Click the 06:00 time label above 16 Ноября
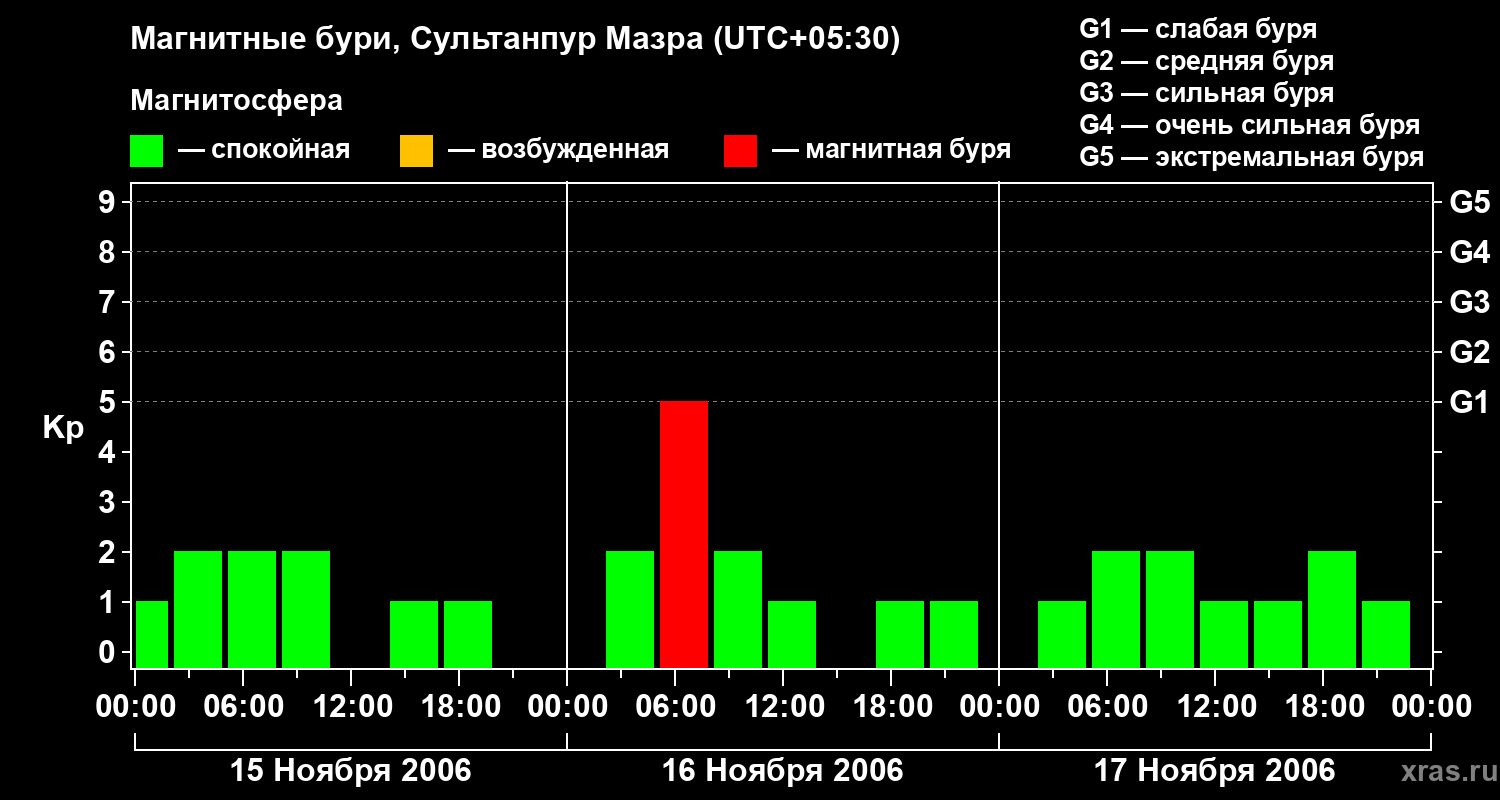 tap(675, 707)
